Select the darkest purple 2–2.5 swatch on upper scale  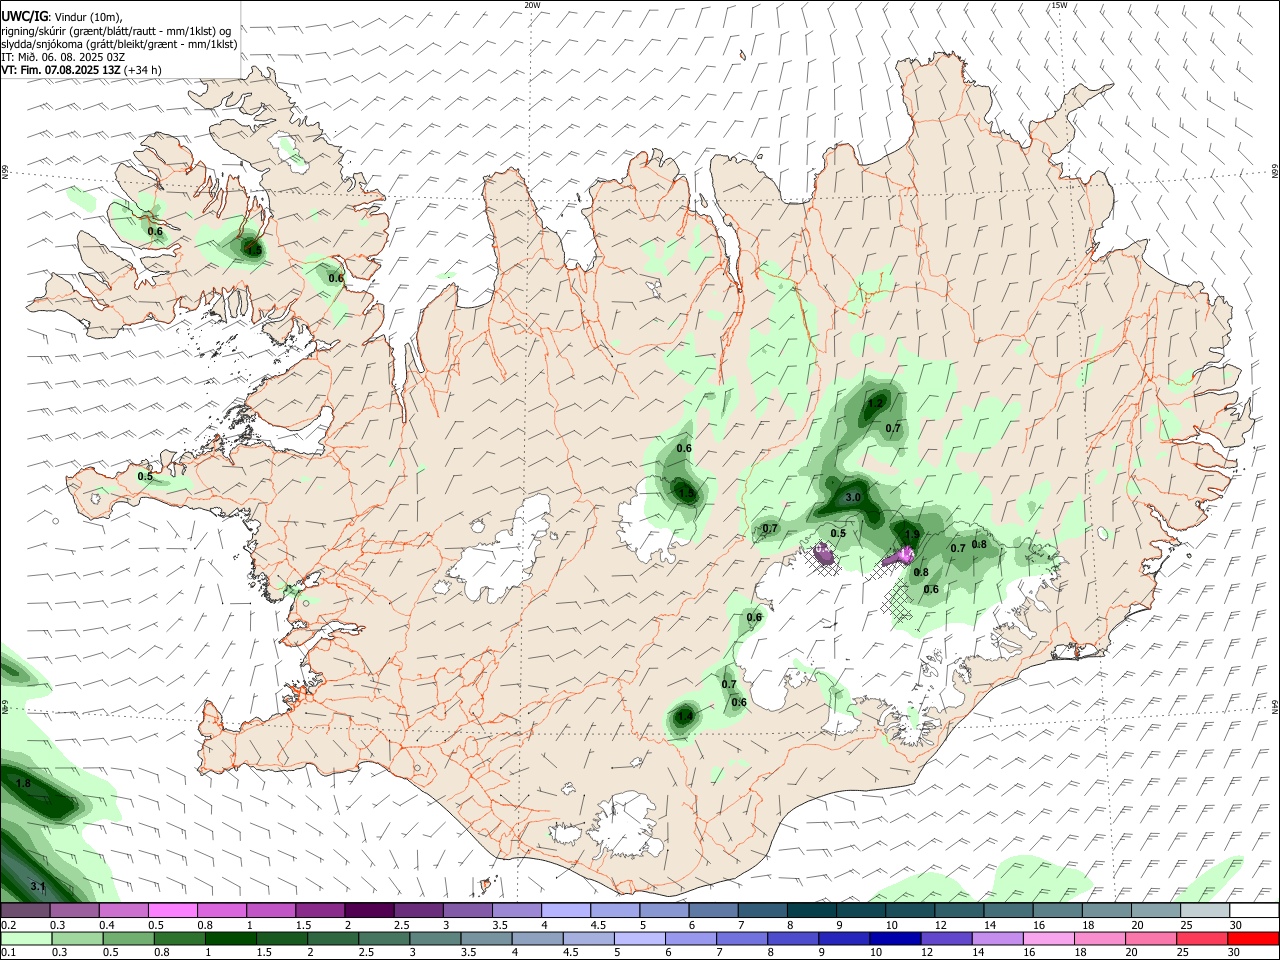tap(368, 911)
